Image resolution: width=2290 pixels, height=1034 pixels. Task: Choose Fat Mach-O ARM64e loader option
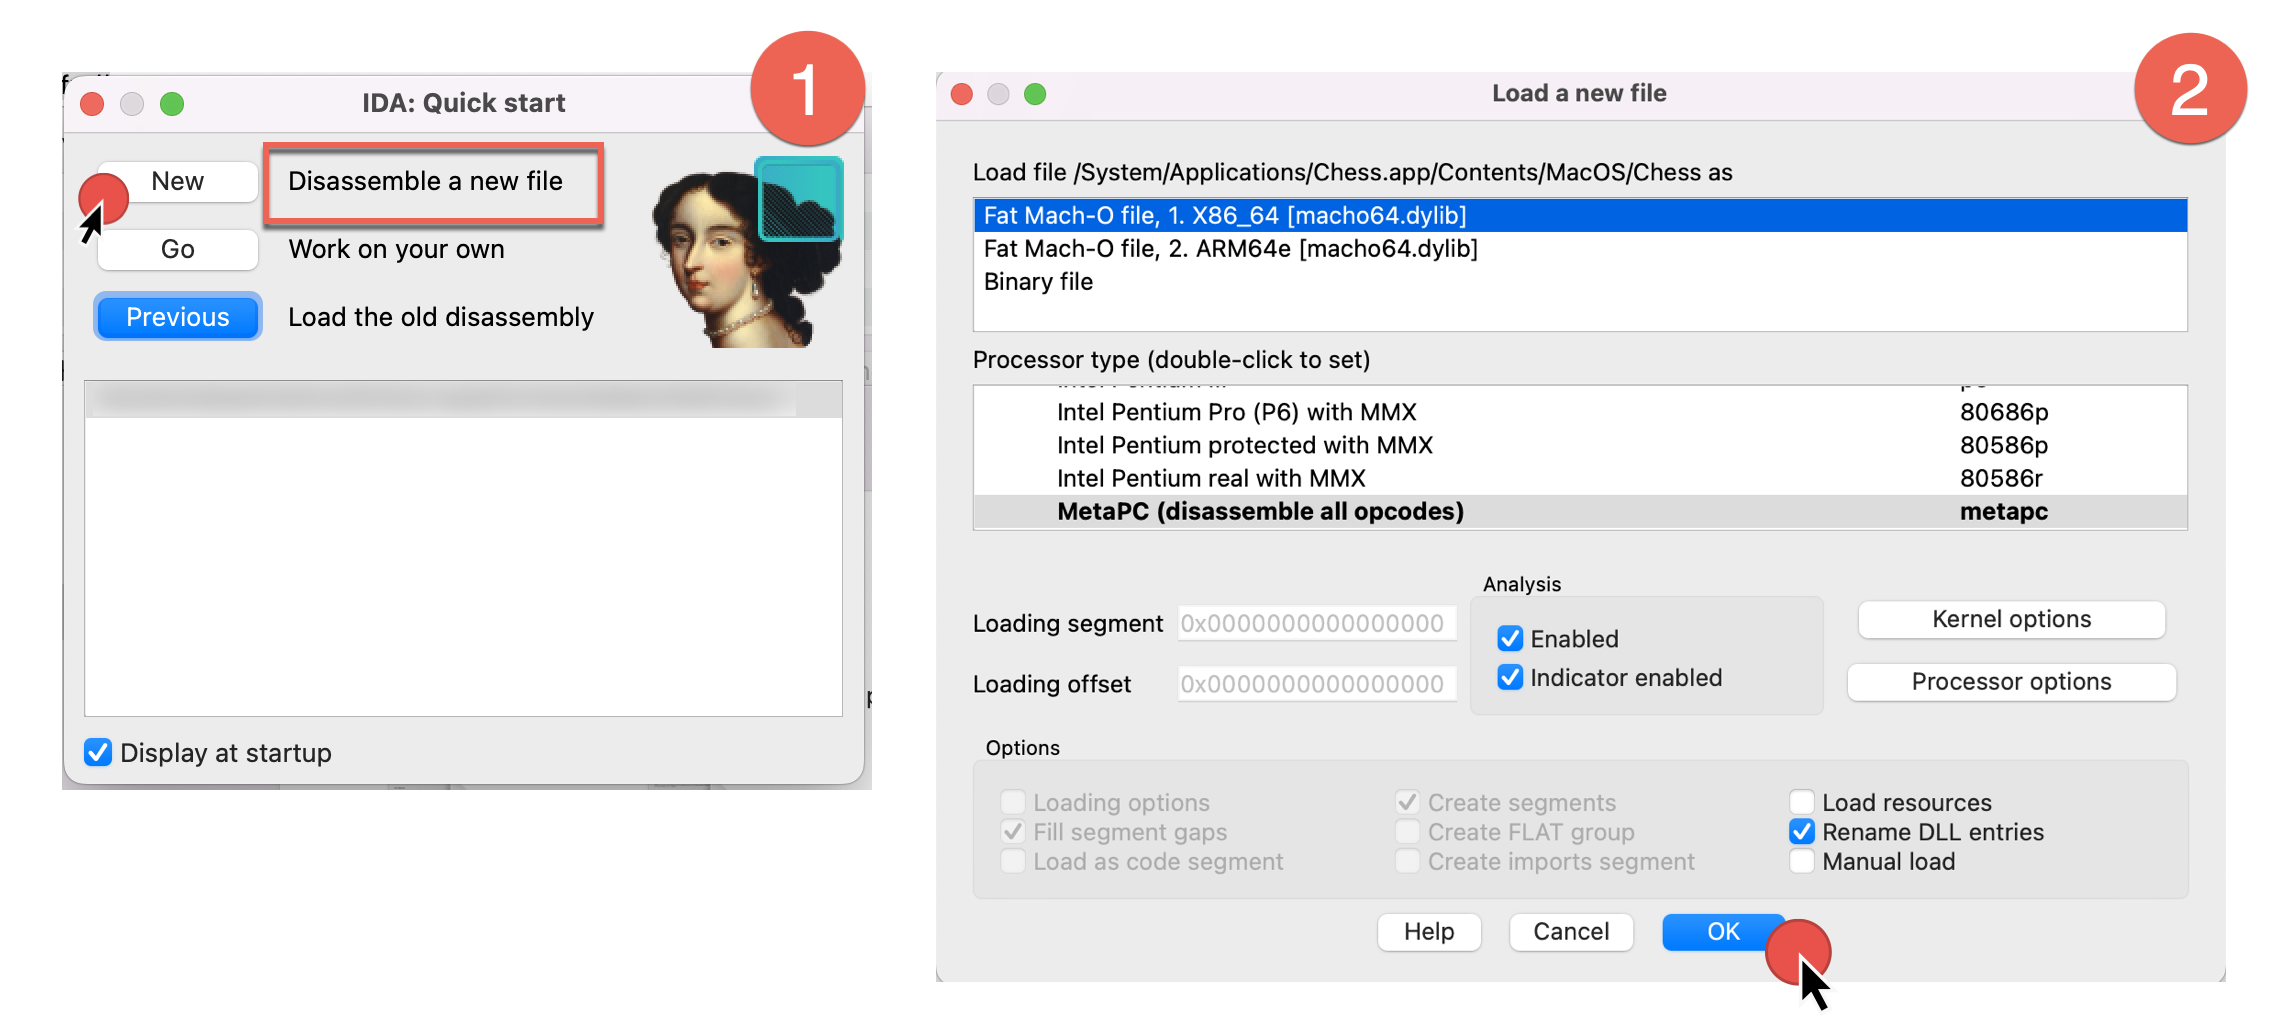(1230, 249)
